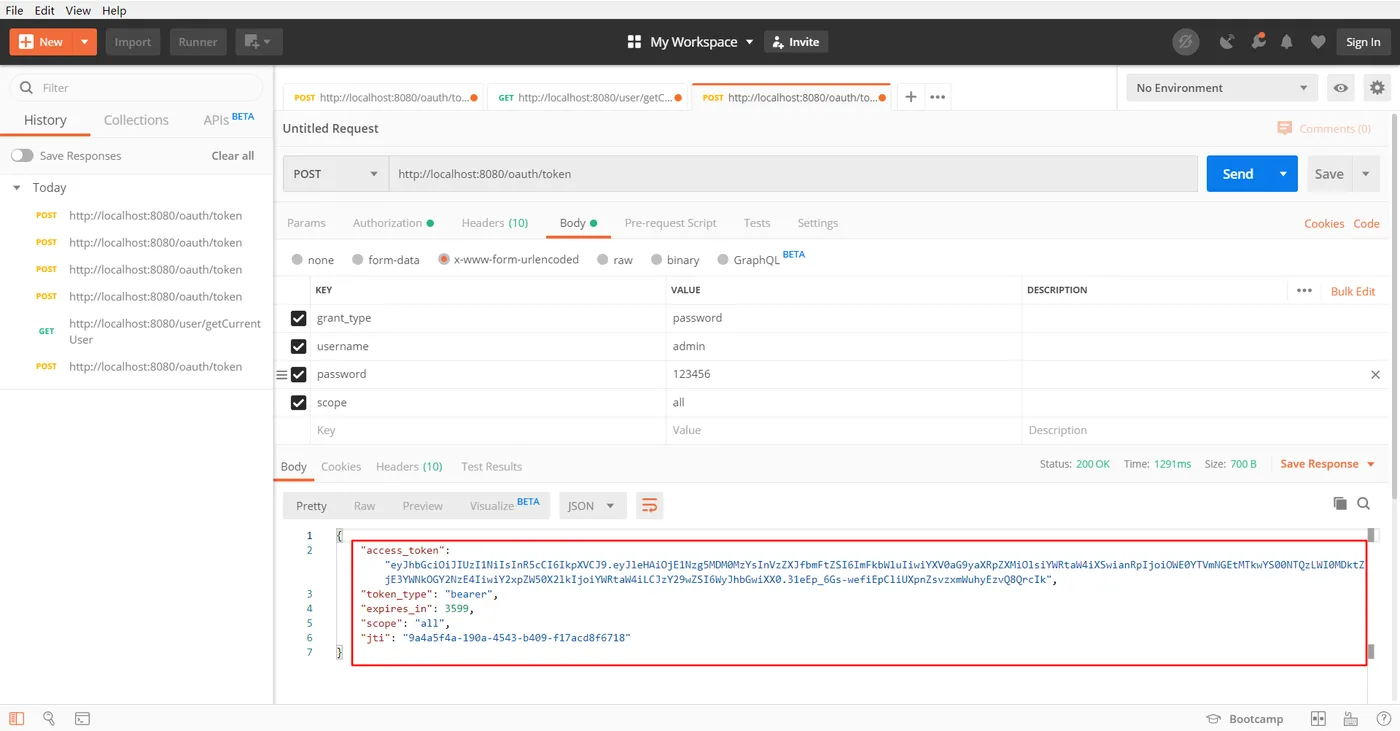This screenshot has height=731, width=1400.
Task: Select the none body type radio
Action: tap(297, 259)
